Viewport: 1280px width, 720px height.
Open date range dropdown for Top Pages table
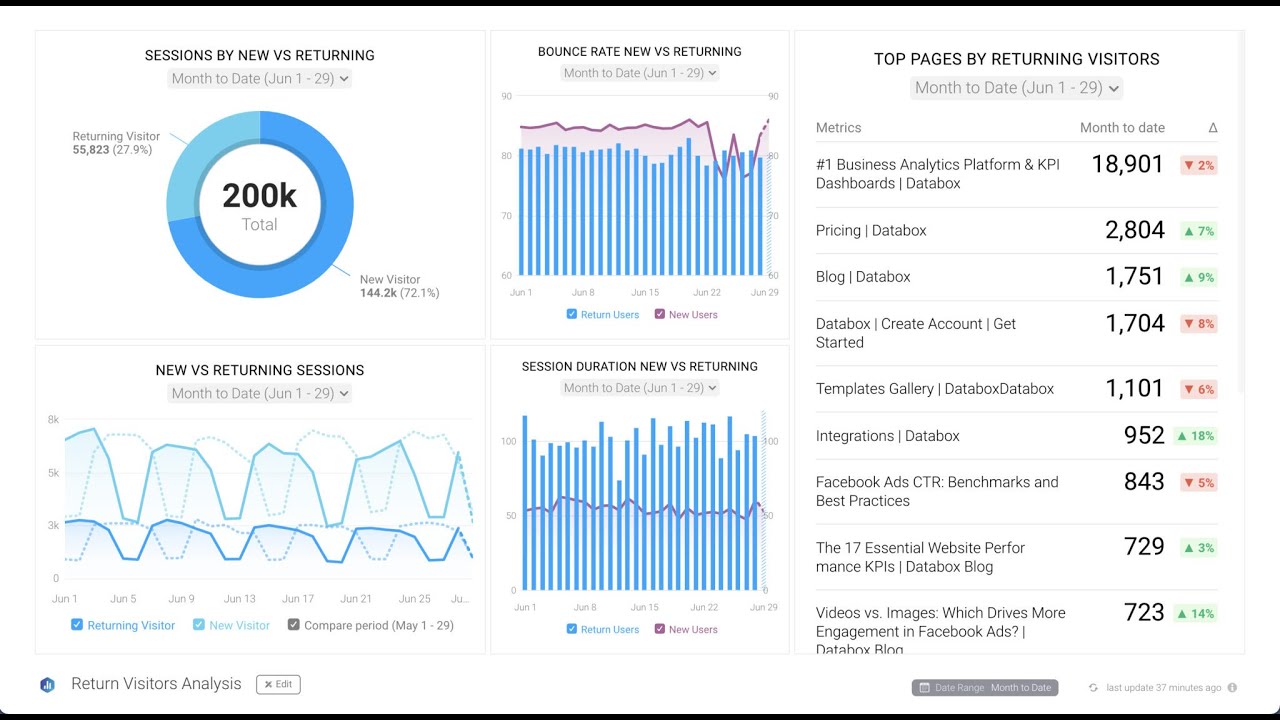(x=1017, y=88)
